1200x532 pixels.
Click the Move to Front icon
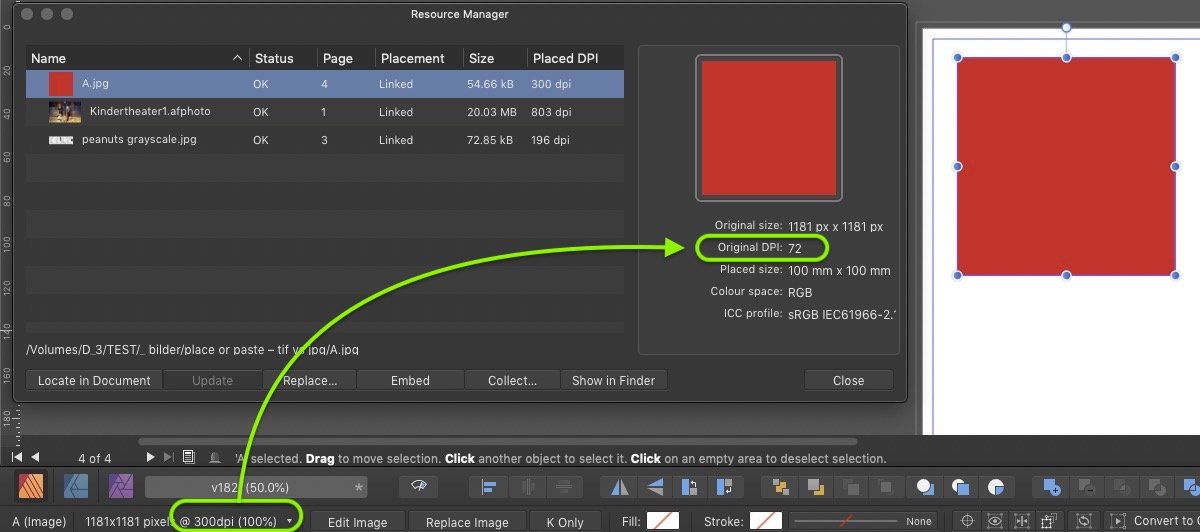click(778, 487)
